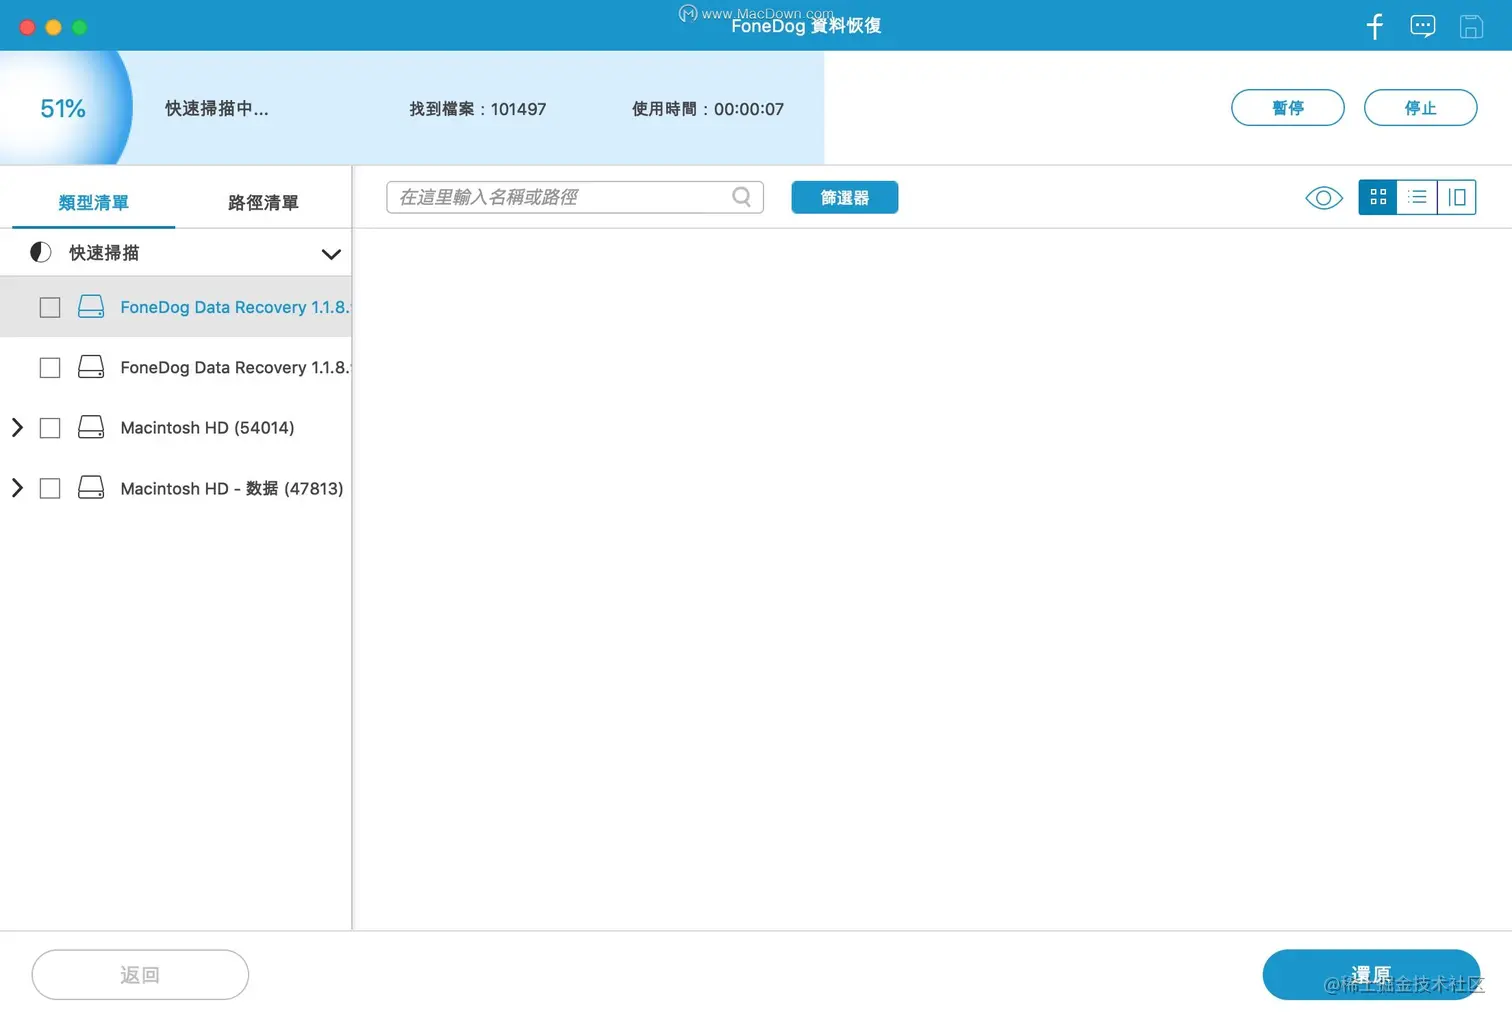Check the second FoneDog Data Recovery 1.1.8 checkbox
This screenshot has width=1512, height=1022.
(50, 368)
